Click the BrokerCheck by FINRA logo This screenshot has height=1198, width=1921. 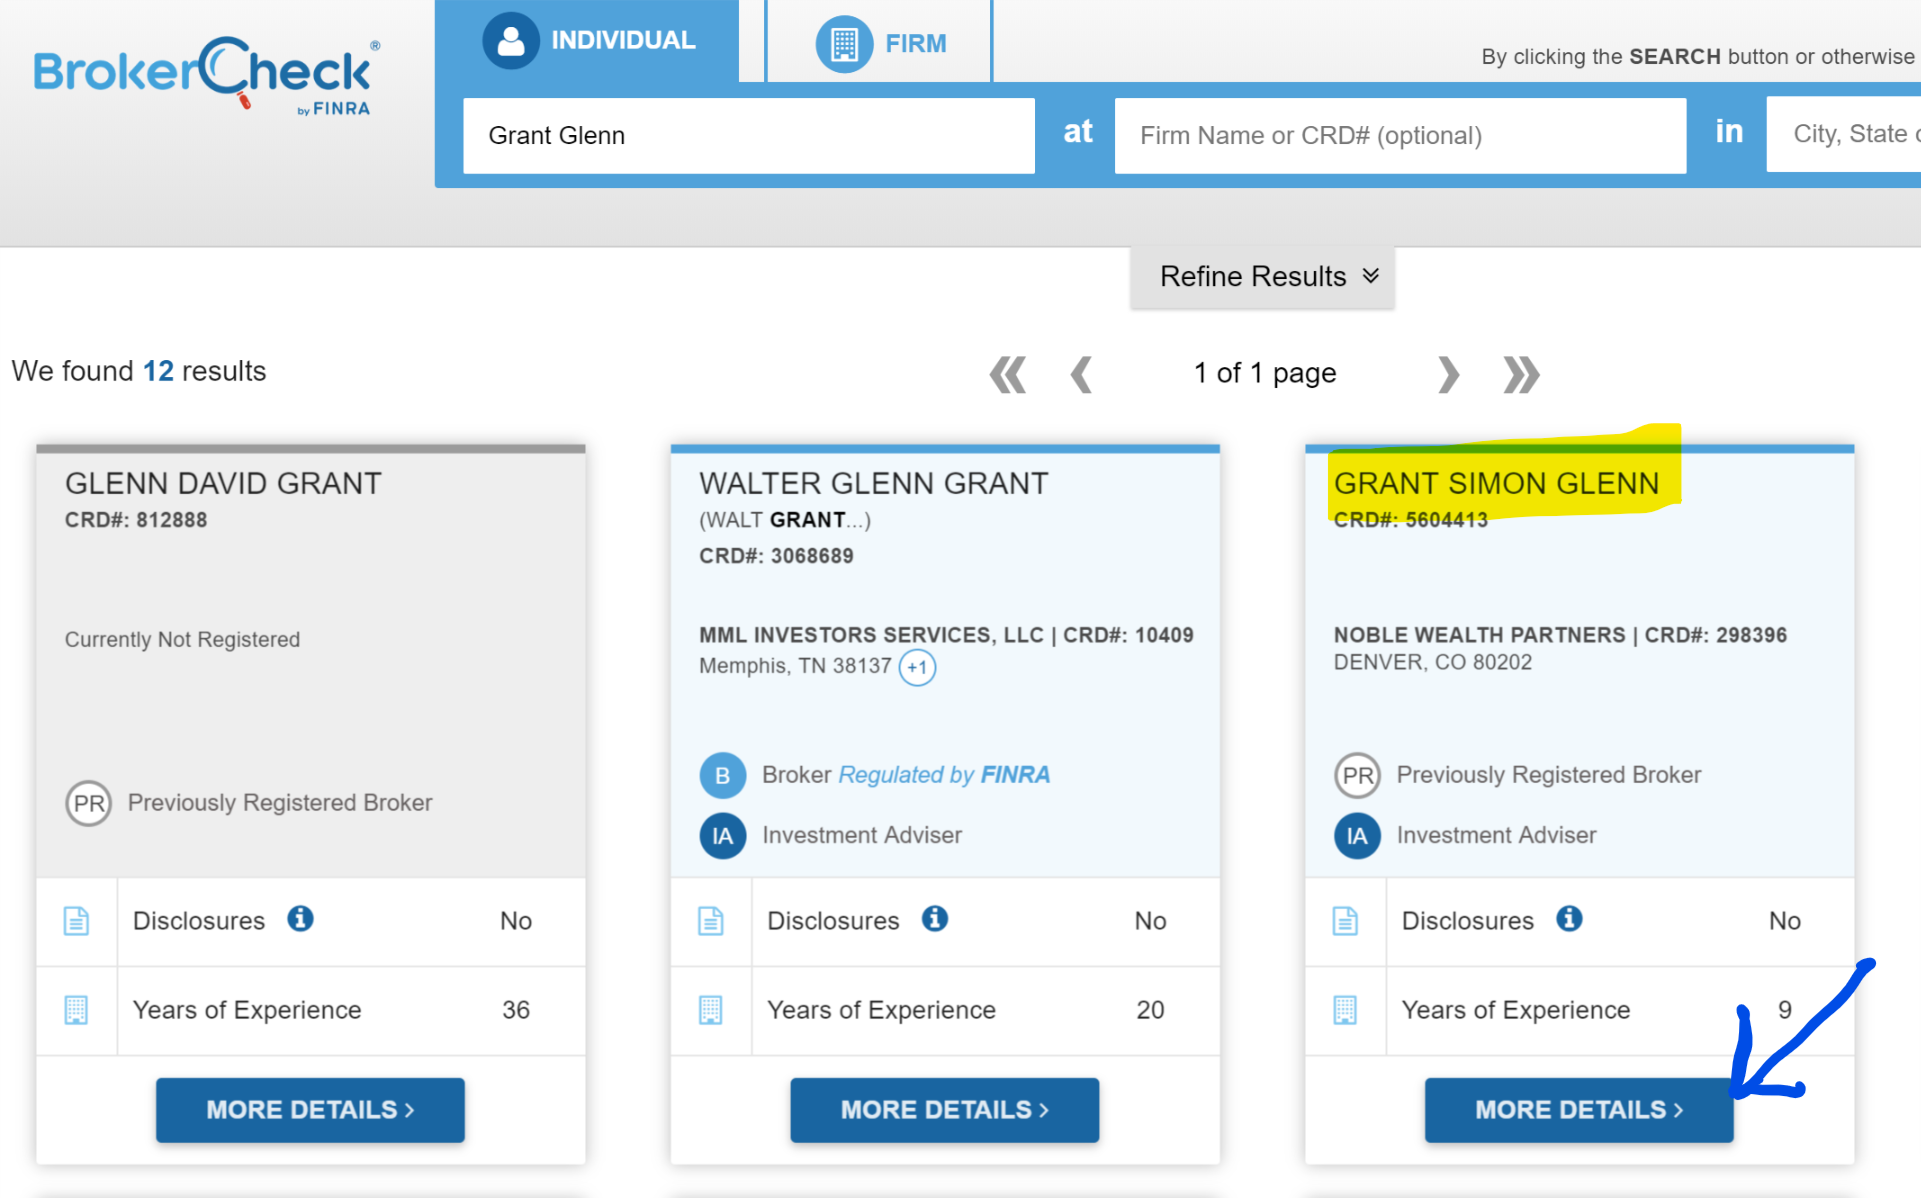tap(206, 78)
